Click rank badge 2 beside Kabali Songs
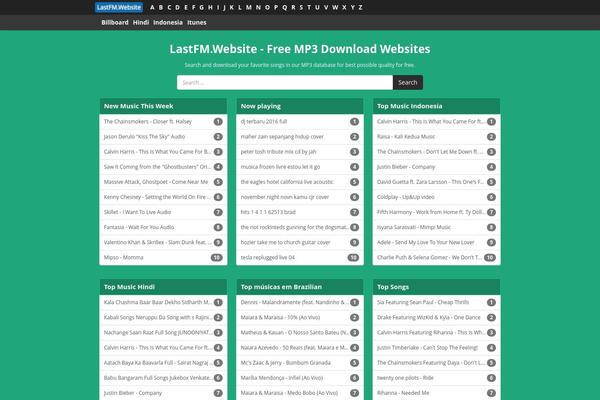Viewport: 600px width, 400px height. 218,317
